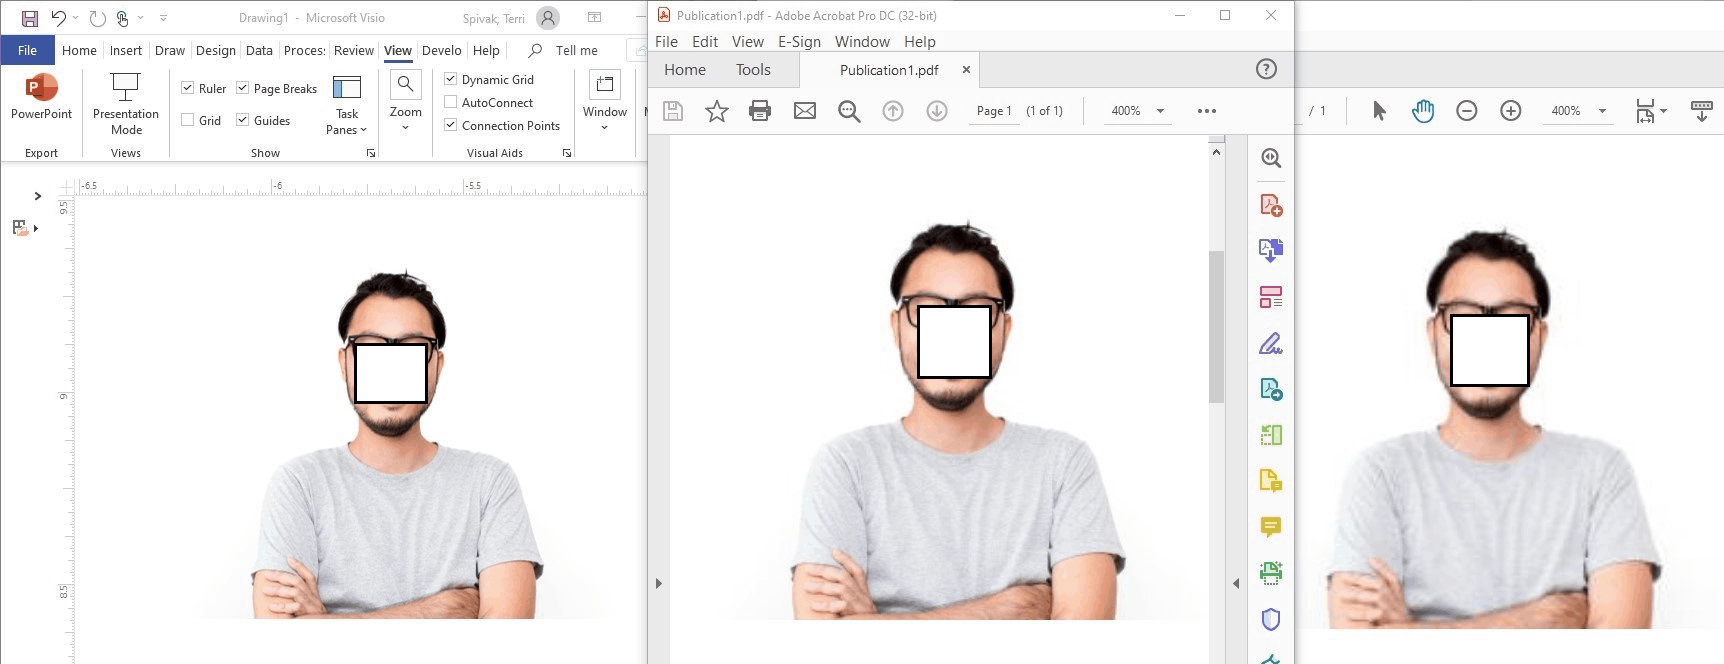Switch to Visio Design tab

click(216, 50)
